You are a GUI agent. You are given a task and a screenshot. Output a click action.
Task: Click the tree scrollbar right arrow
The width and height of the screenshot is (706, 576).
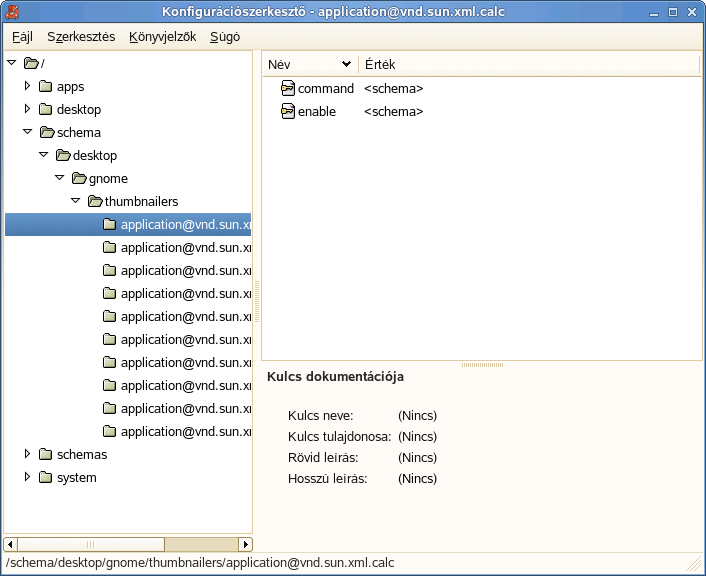[x=245, y=544]
